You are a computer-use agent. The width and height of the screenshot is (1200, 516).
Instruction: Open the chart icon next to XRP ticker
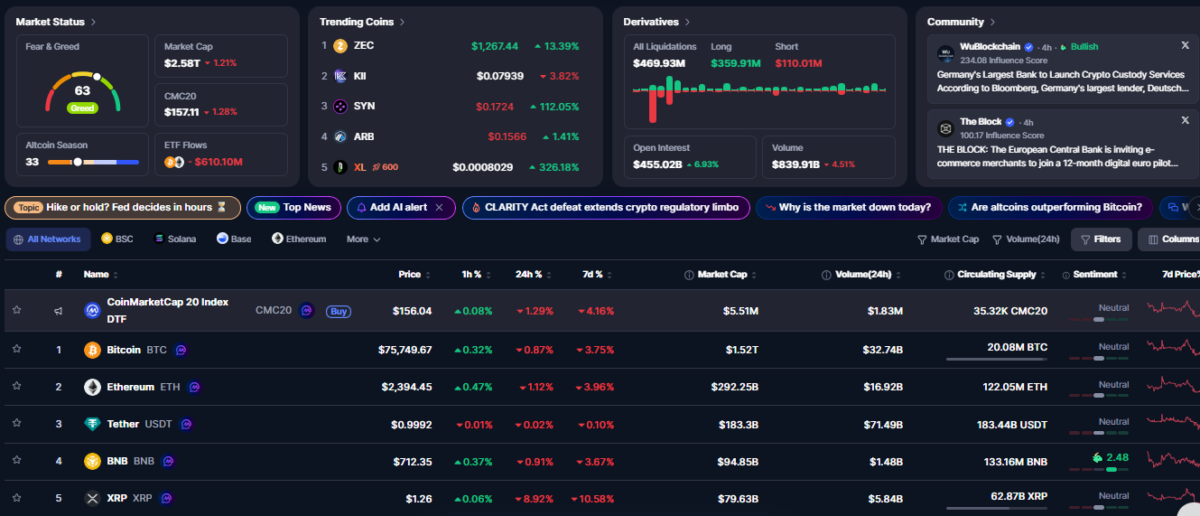click(166, 498)
